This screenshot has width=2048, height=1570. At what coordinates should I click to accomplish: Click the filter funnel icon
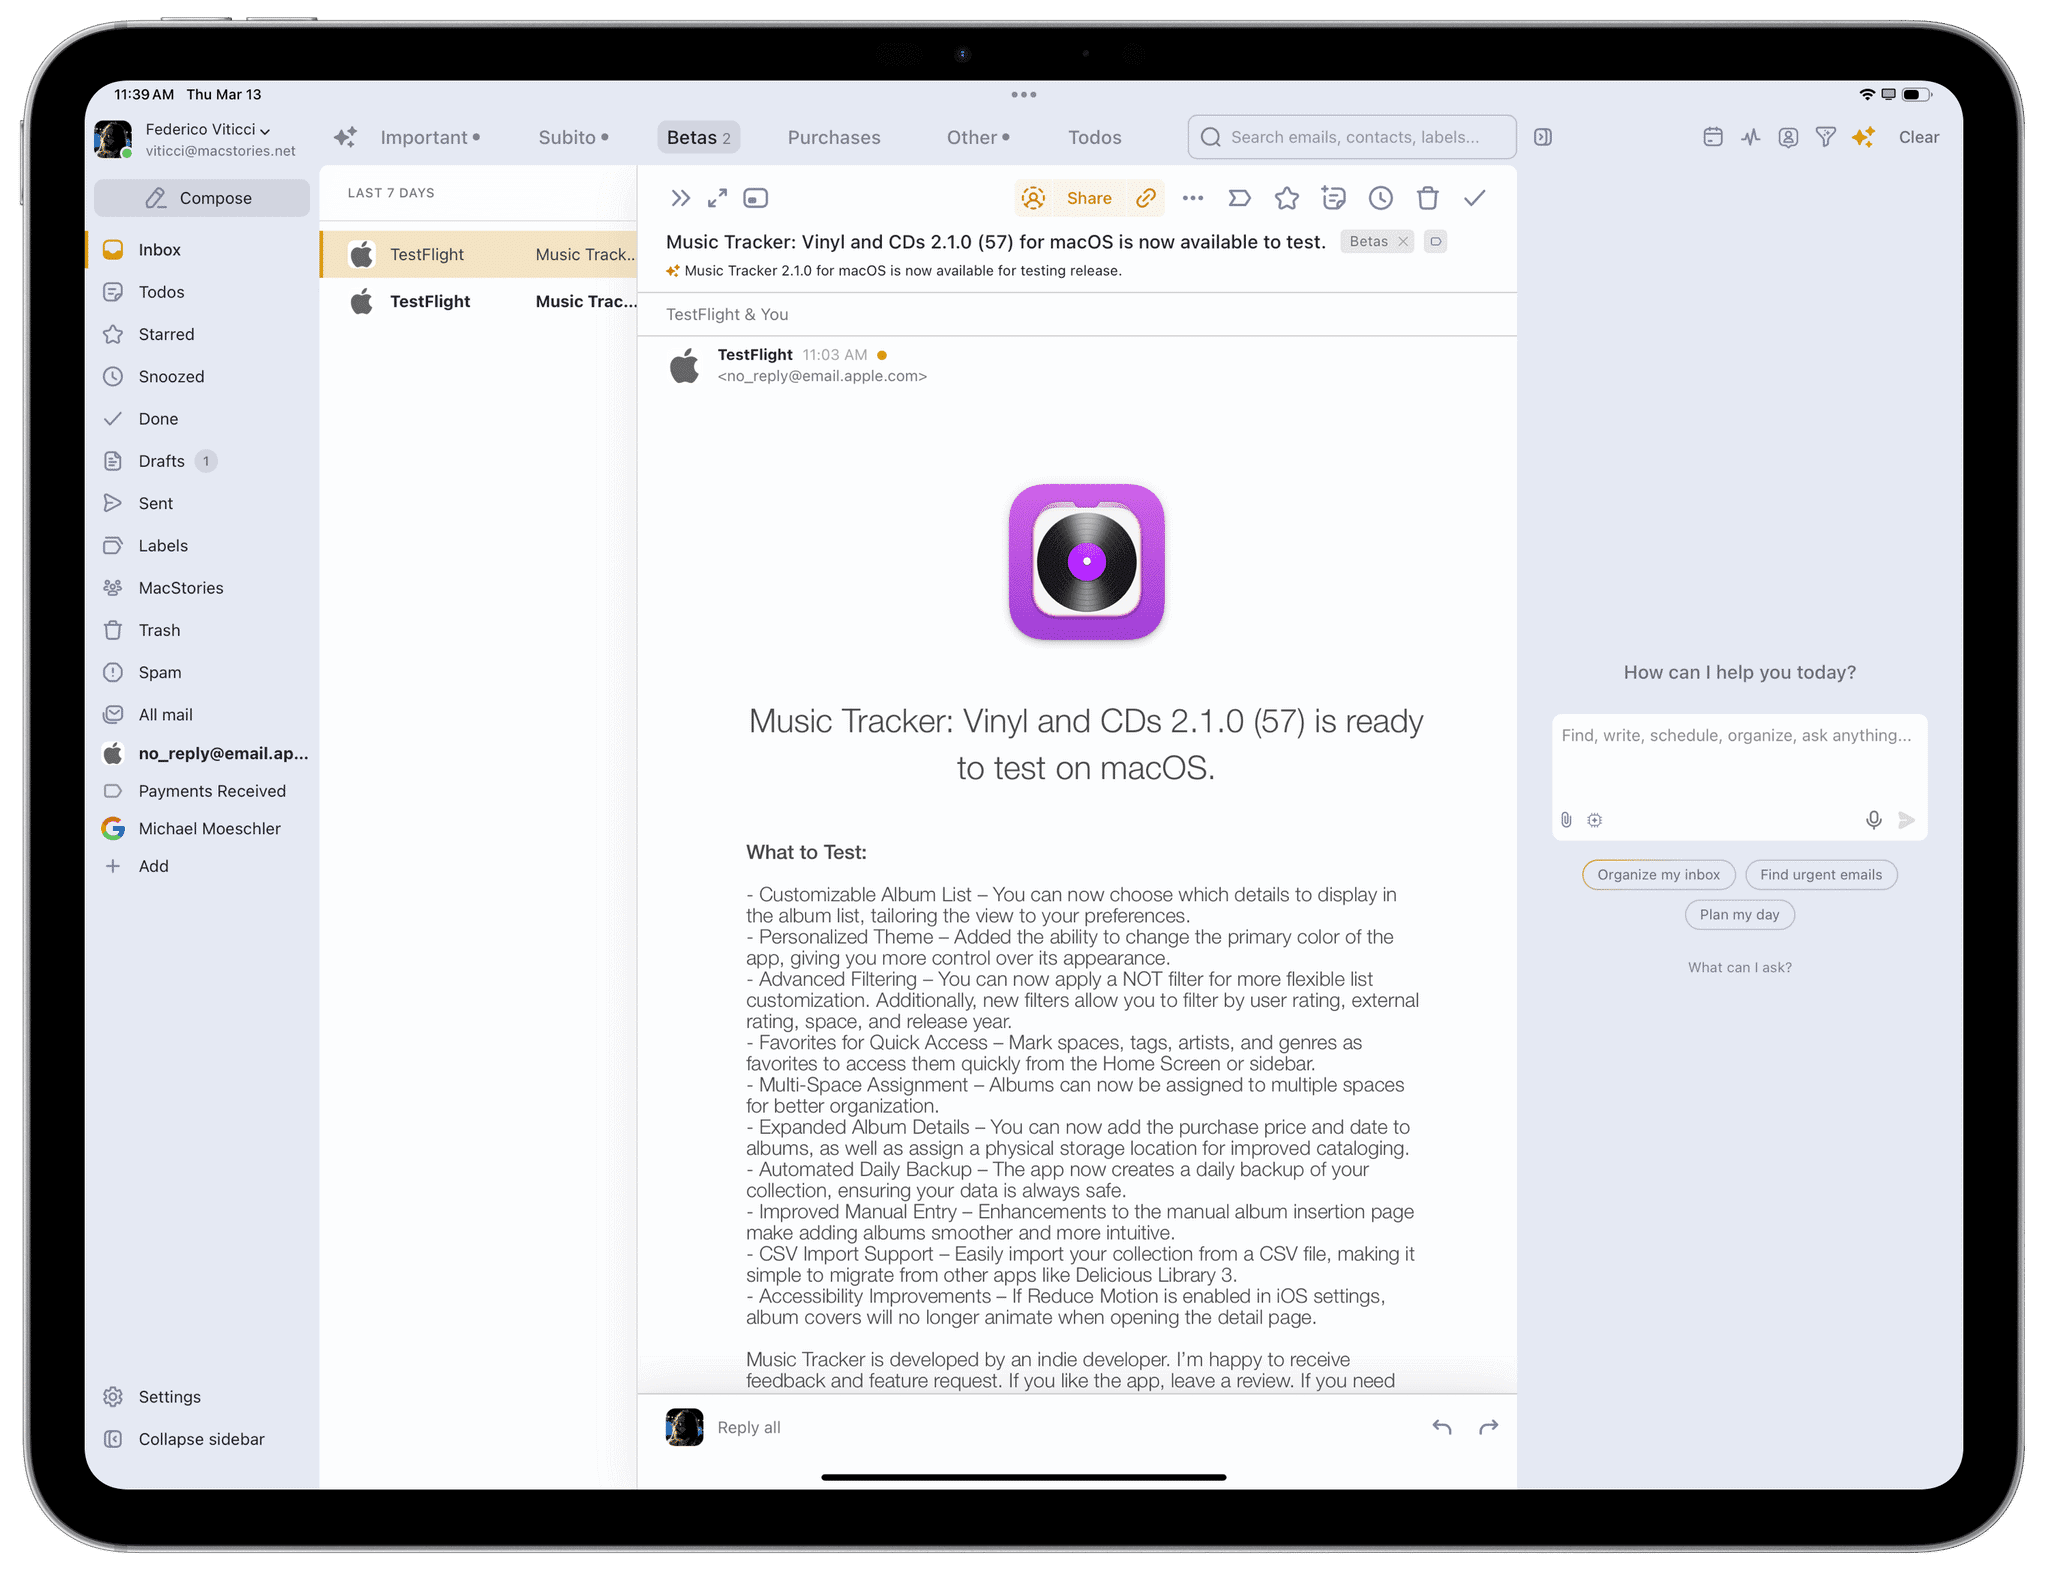(x=1826, y=137)
